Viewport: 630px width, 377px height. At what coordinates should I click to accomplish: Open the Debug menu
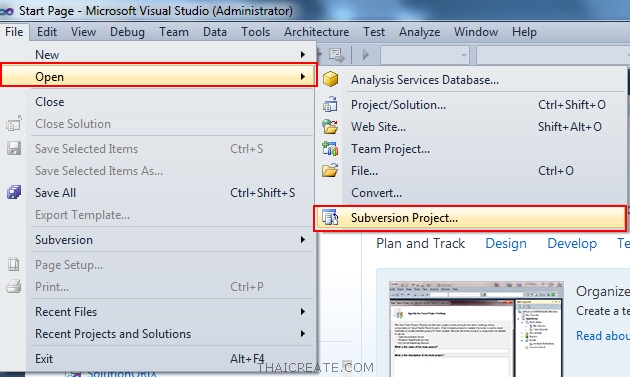coord(127,32)
